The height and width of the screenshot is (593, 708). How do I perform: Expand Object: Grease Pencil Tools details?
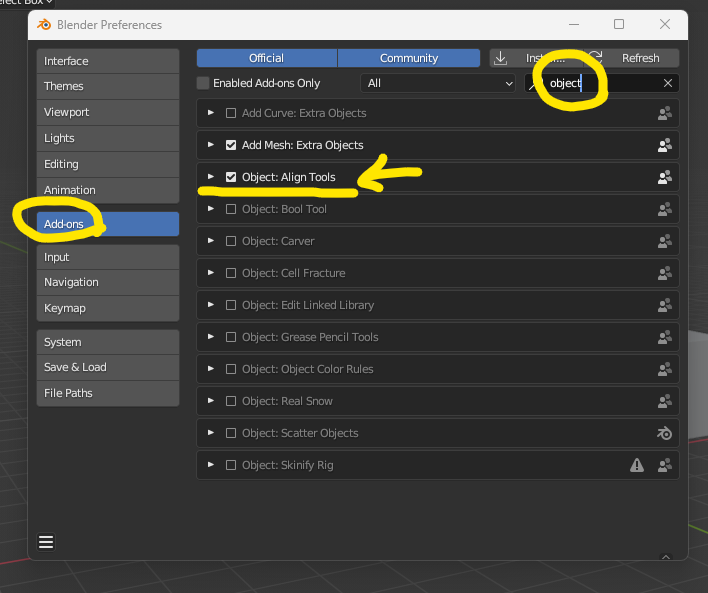pos(210,336)
